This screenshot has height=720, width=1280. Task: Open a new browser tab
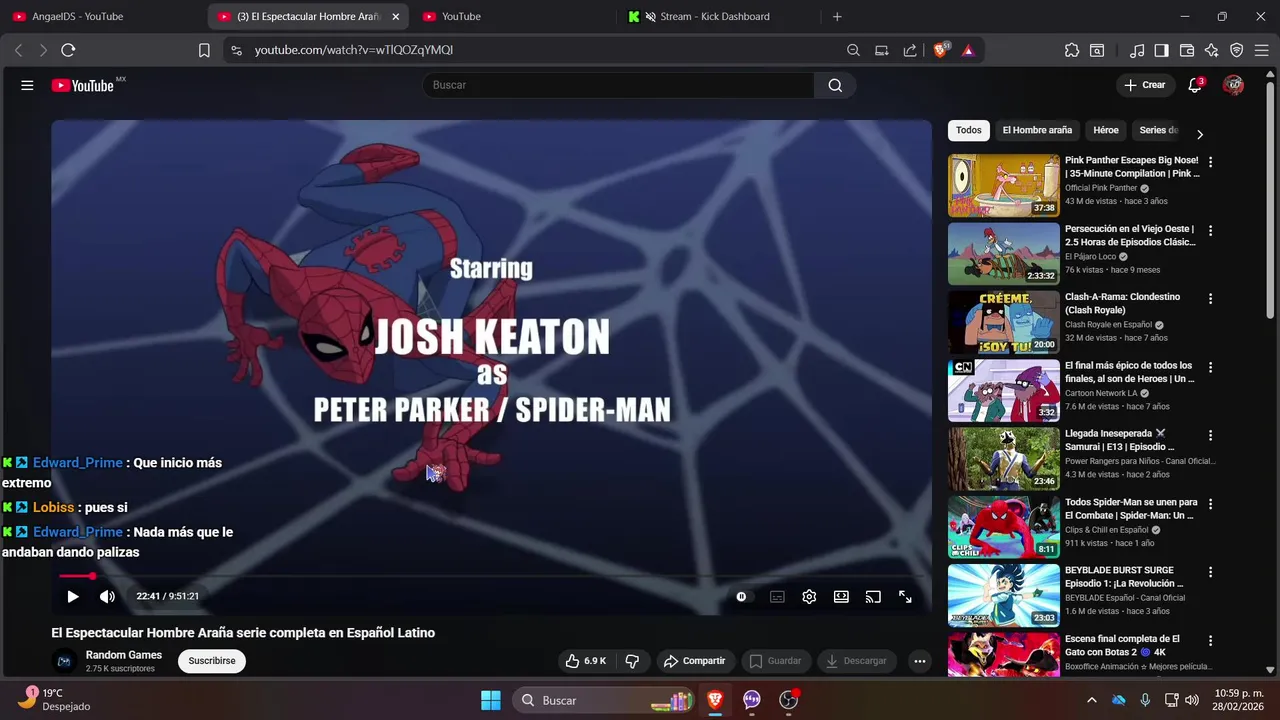pos(837,16)
